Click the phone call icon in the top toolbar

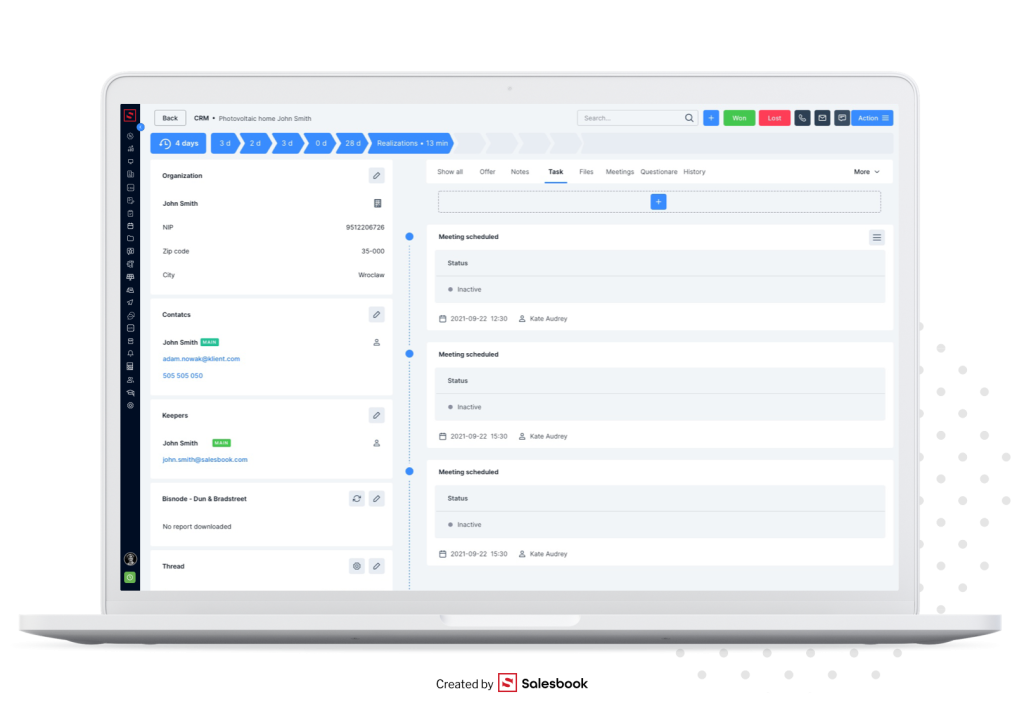(802, 117)
